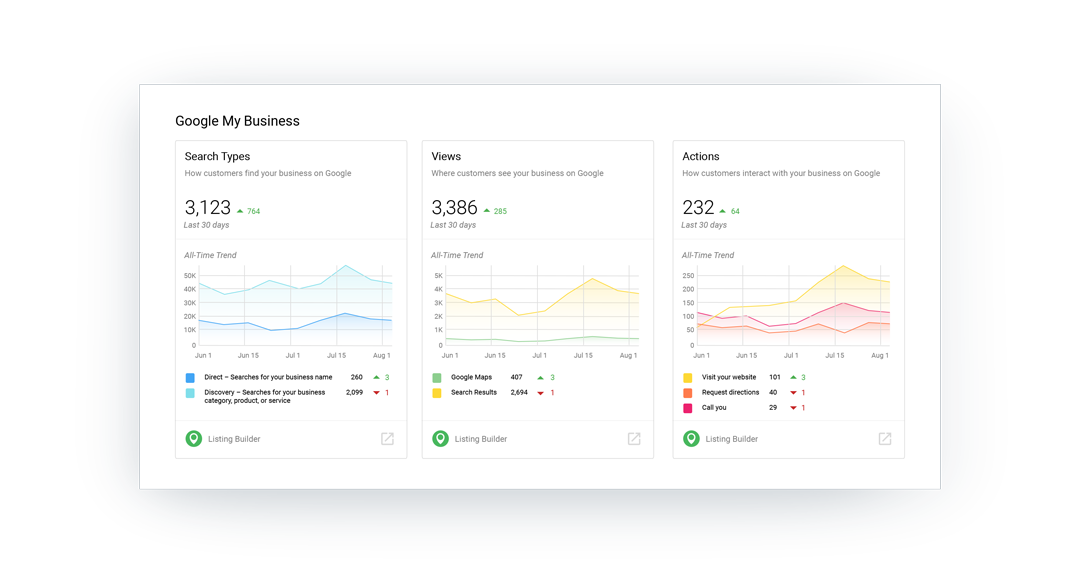Click the Discovery searches legend label

point(264,396)
